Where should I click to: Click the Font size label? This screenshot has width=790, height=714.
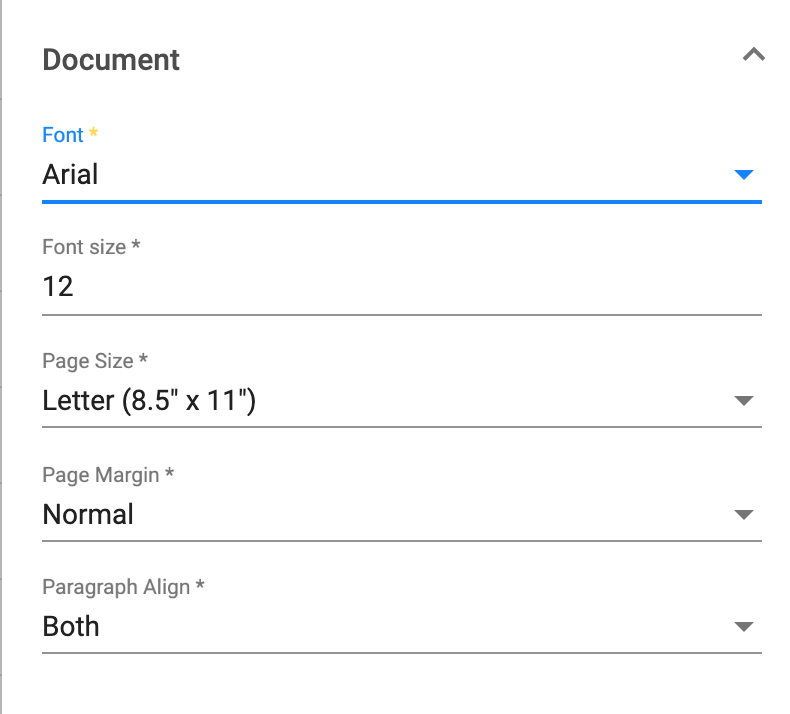pyautogui.click(x=84, y=247)
